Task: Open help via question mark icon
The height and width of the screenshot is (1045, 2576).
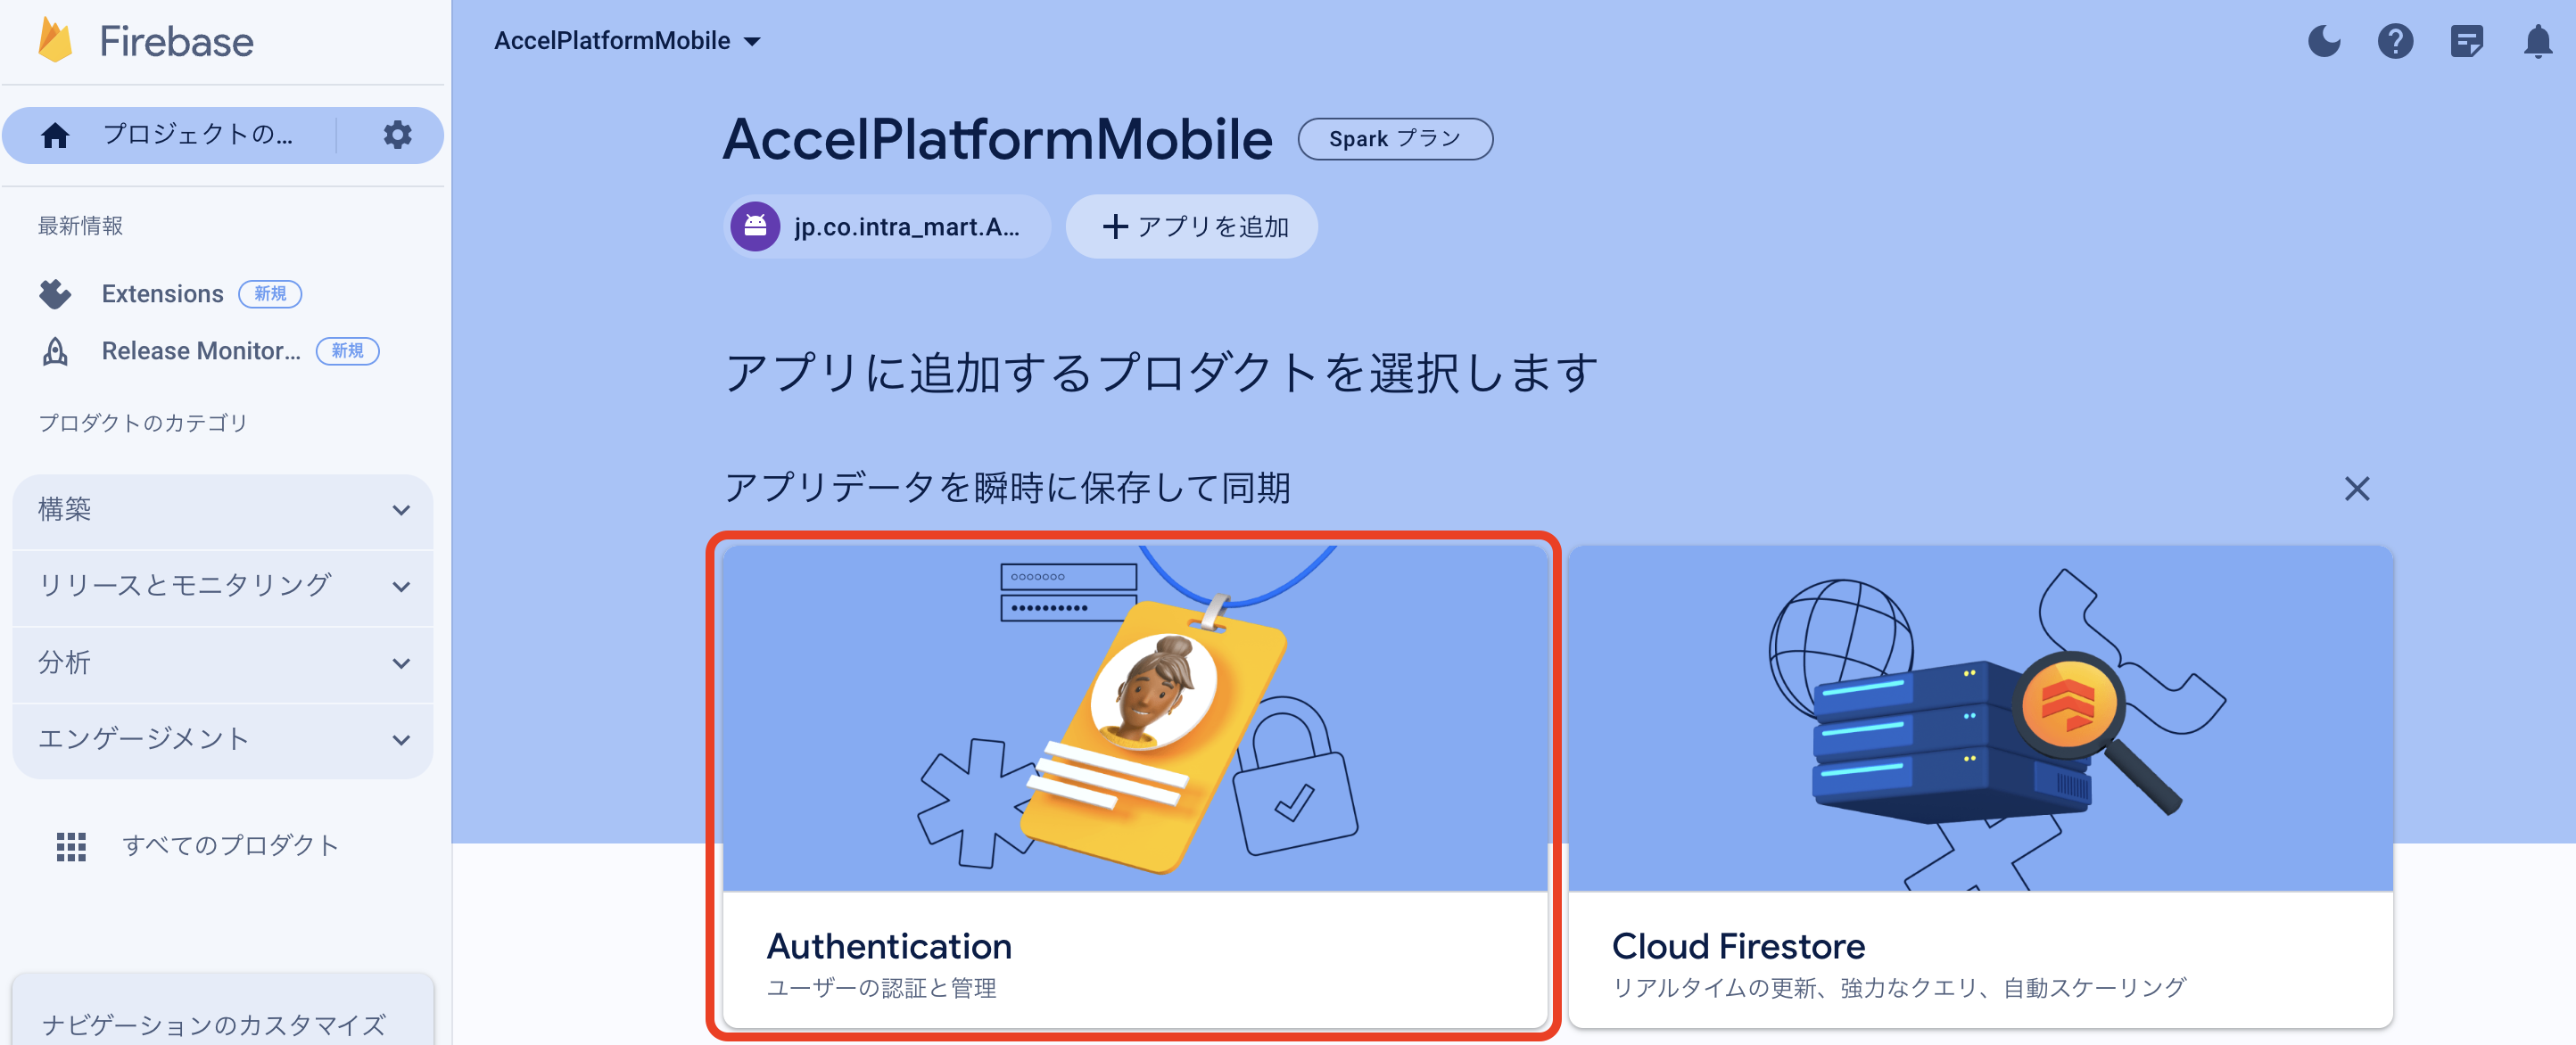Action: [2395, 41]
